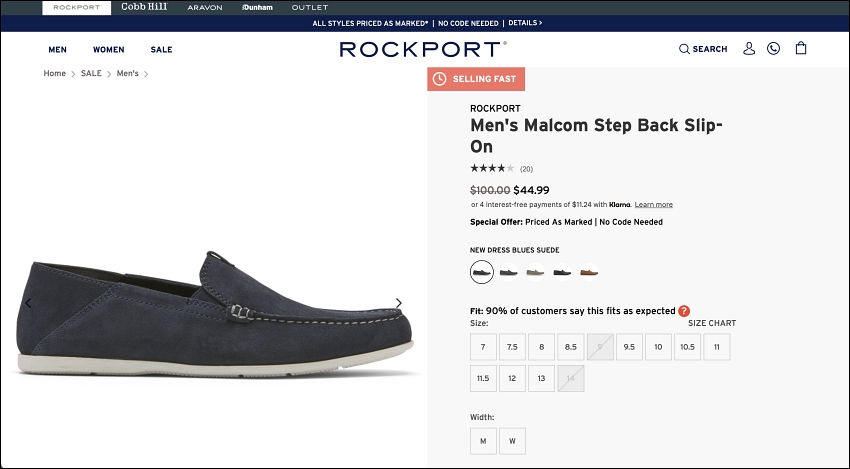The width and height of the screenshot is (850, 469).
Task: Select size 10.5
Action: 687,347
